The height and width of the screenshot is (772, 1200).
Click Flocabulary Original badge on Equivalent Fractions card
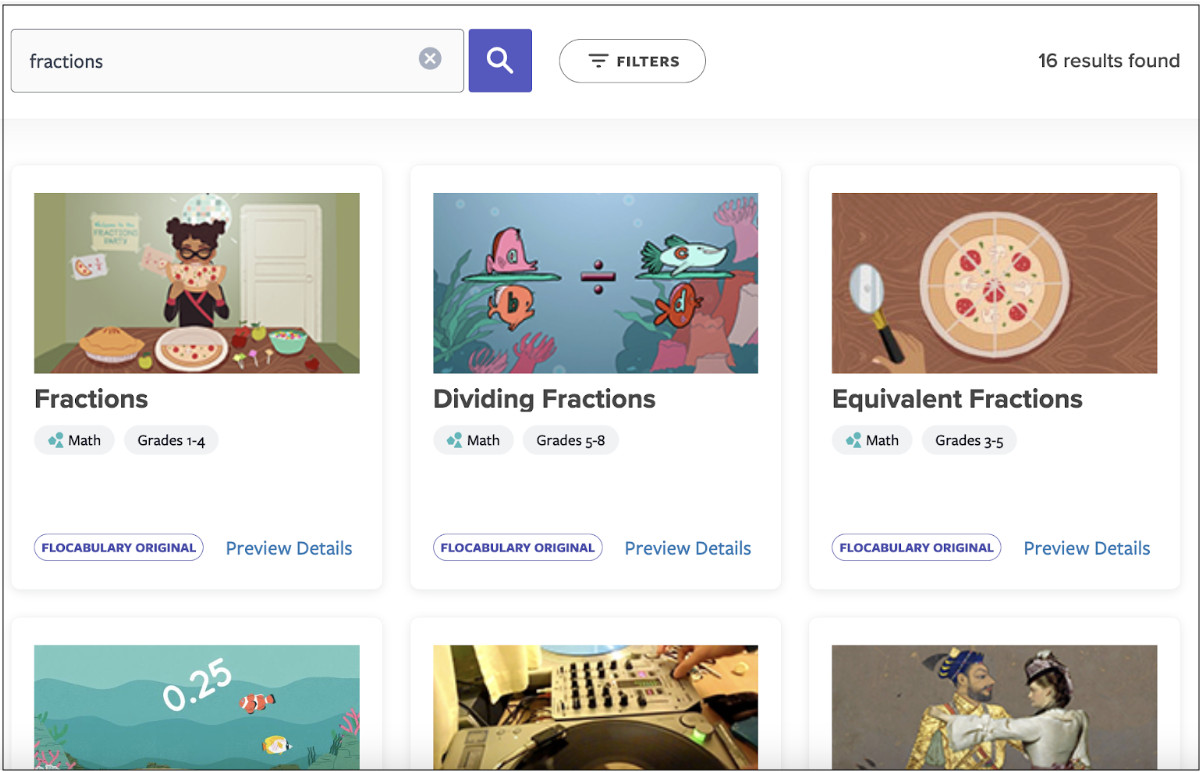coord(916,547)
